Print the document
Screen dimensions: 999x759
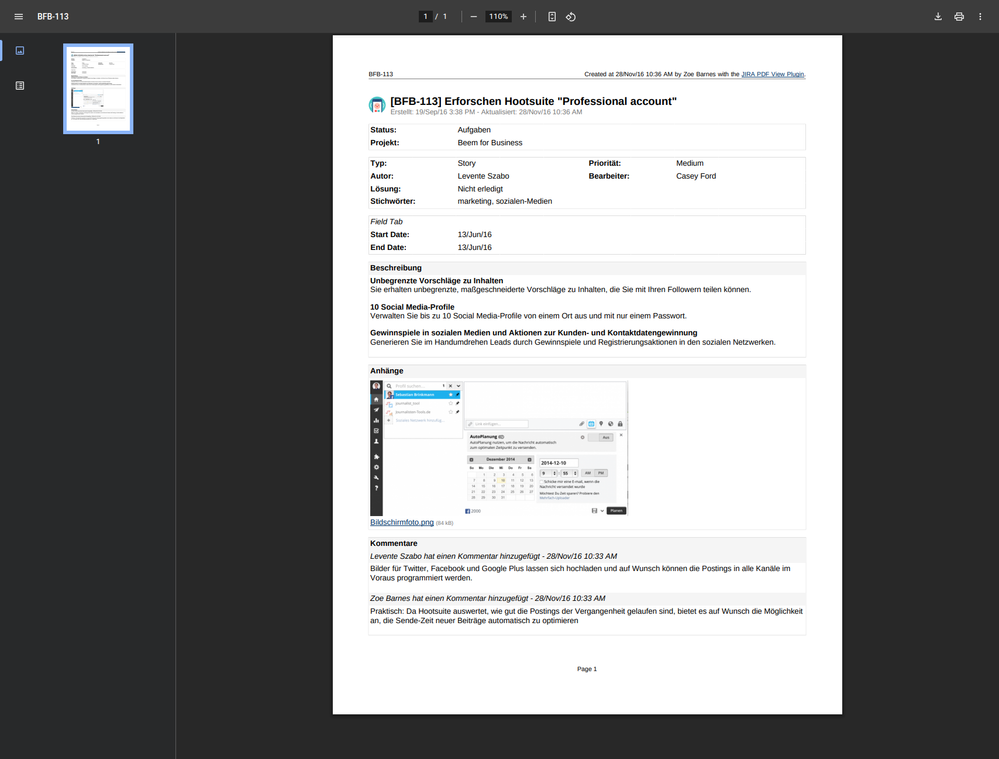[x=959, y=17]
